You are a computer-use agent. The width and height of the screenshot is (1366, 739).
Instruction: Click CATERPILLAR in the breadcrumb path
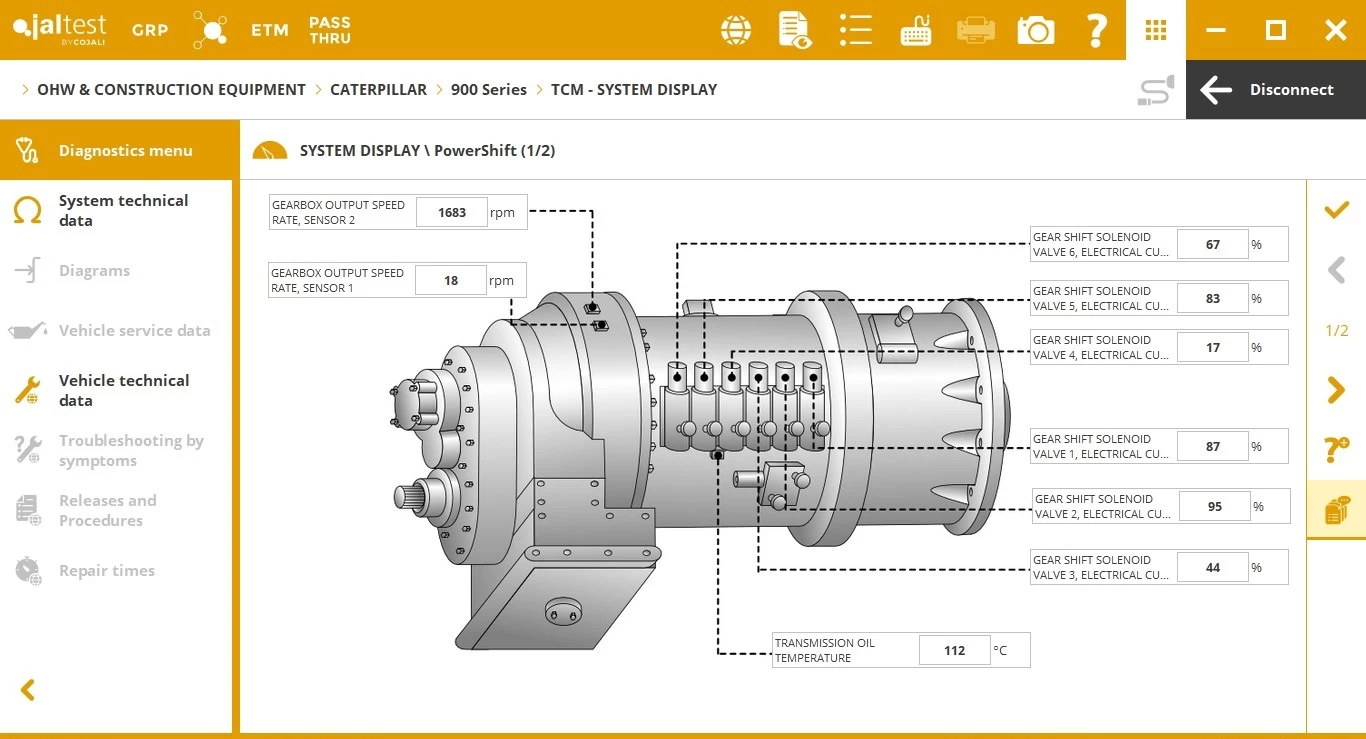378,90
